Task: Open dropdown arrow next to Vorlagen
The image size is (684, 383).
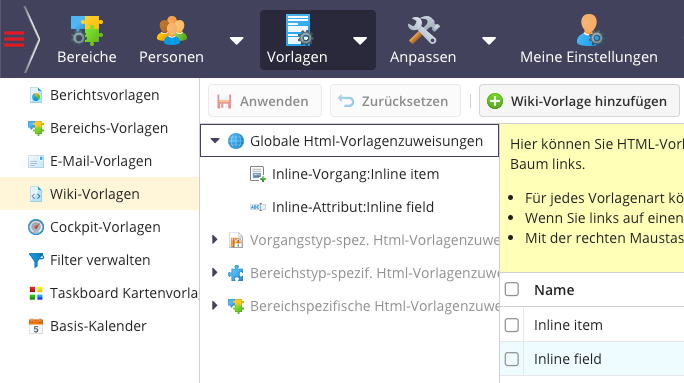Action: 360,41
